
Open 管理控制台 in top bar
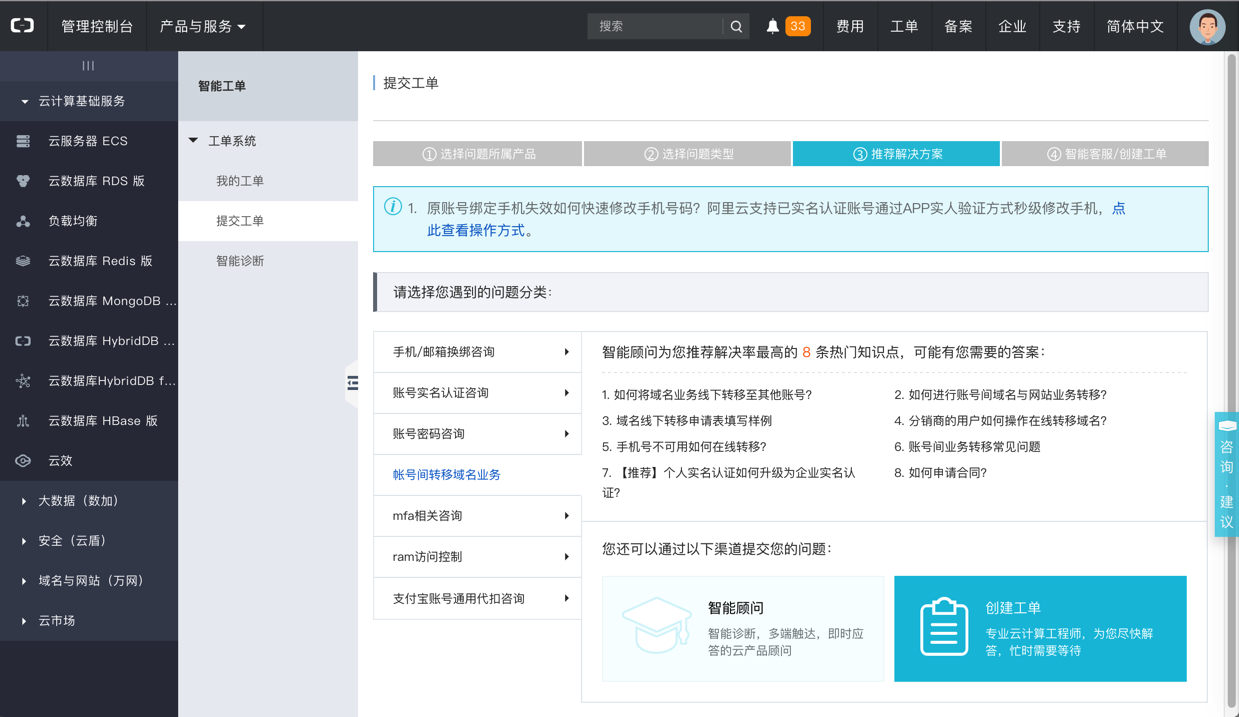click(97, 27)
